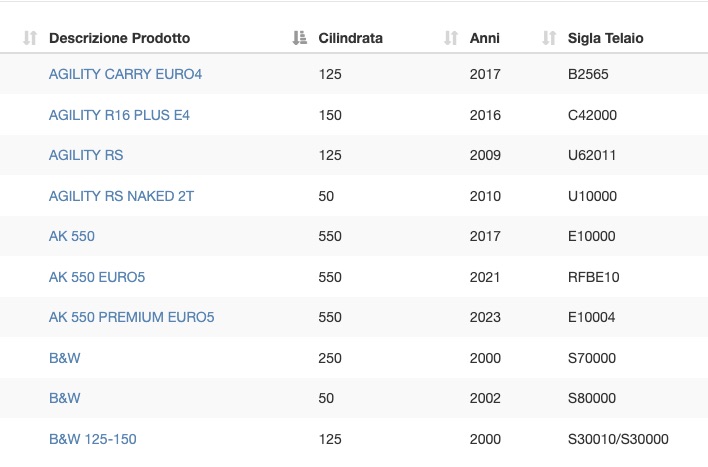Open AGILITY RS NAKED 2T link
The height and width of the screenshot is (467, 708).
[x=121, y=196]
